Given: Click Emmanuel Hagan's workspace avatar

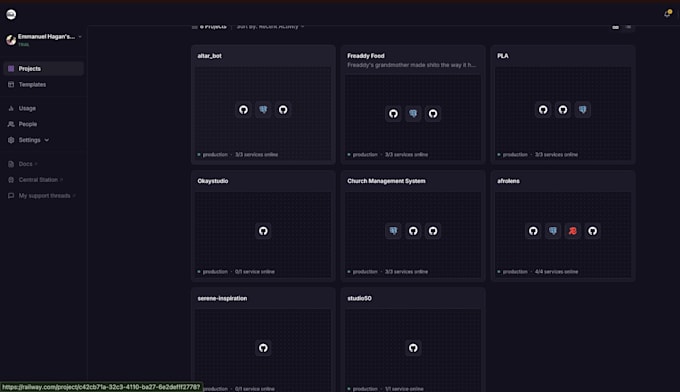Looking at the screenshot, I should coord(11,40).
